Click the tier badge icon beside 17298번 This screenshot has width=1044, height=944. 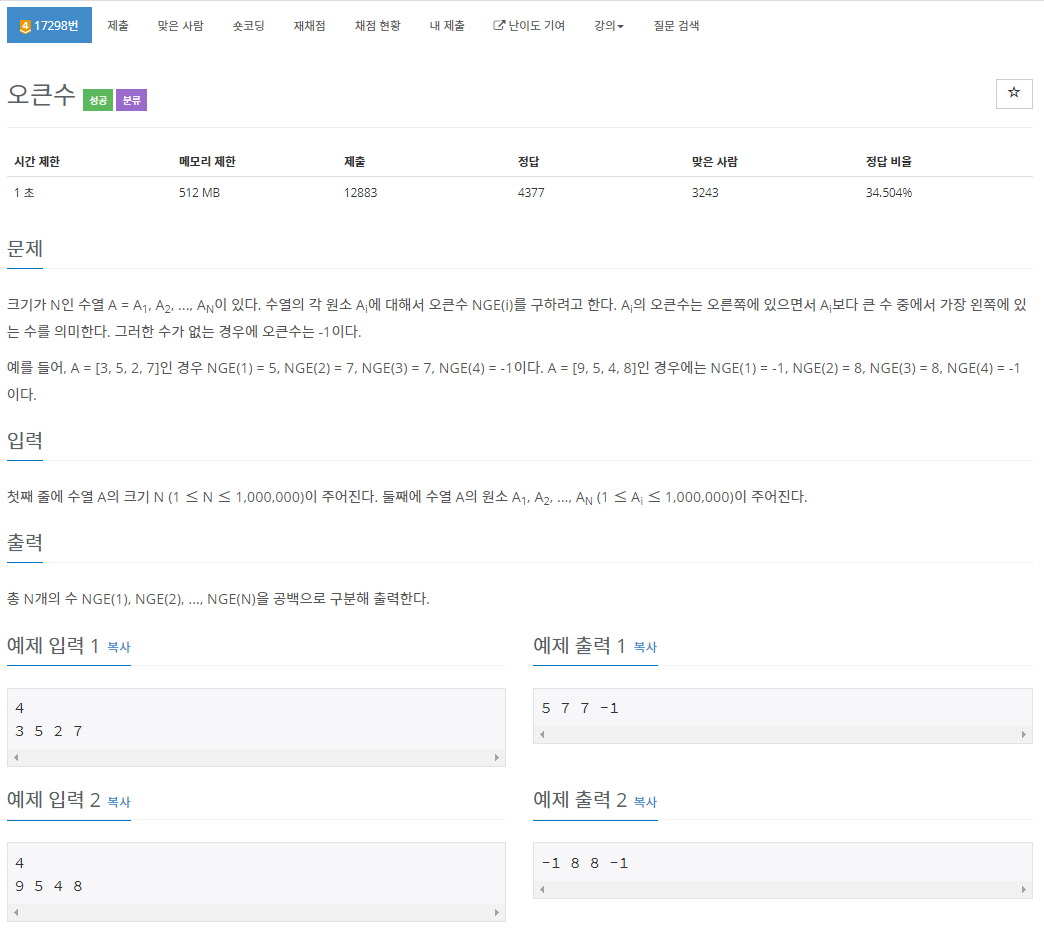tap(25, 27)
